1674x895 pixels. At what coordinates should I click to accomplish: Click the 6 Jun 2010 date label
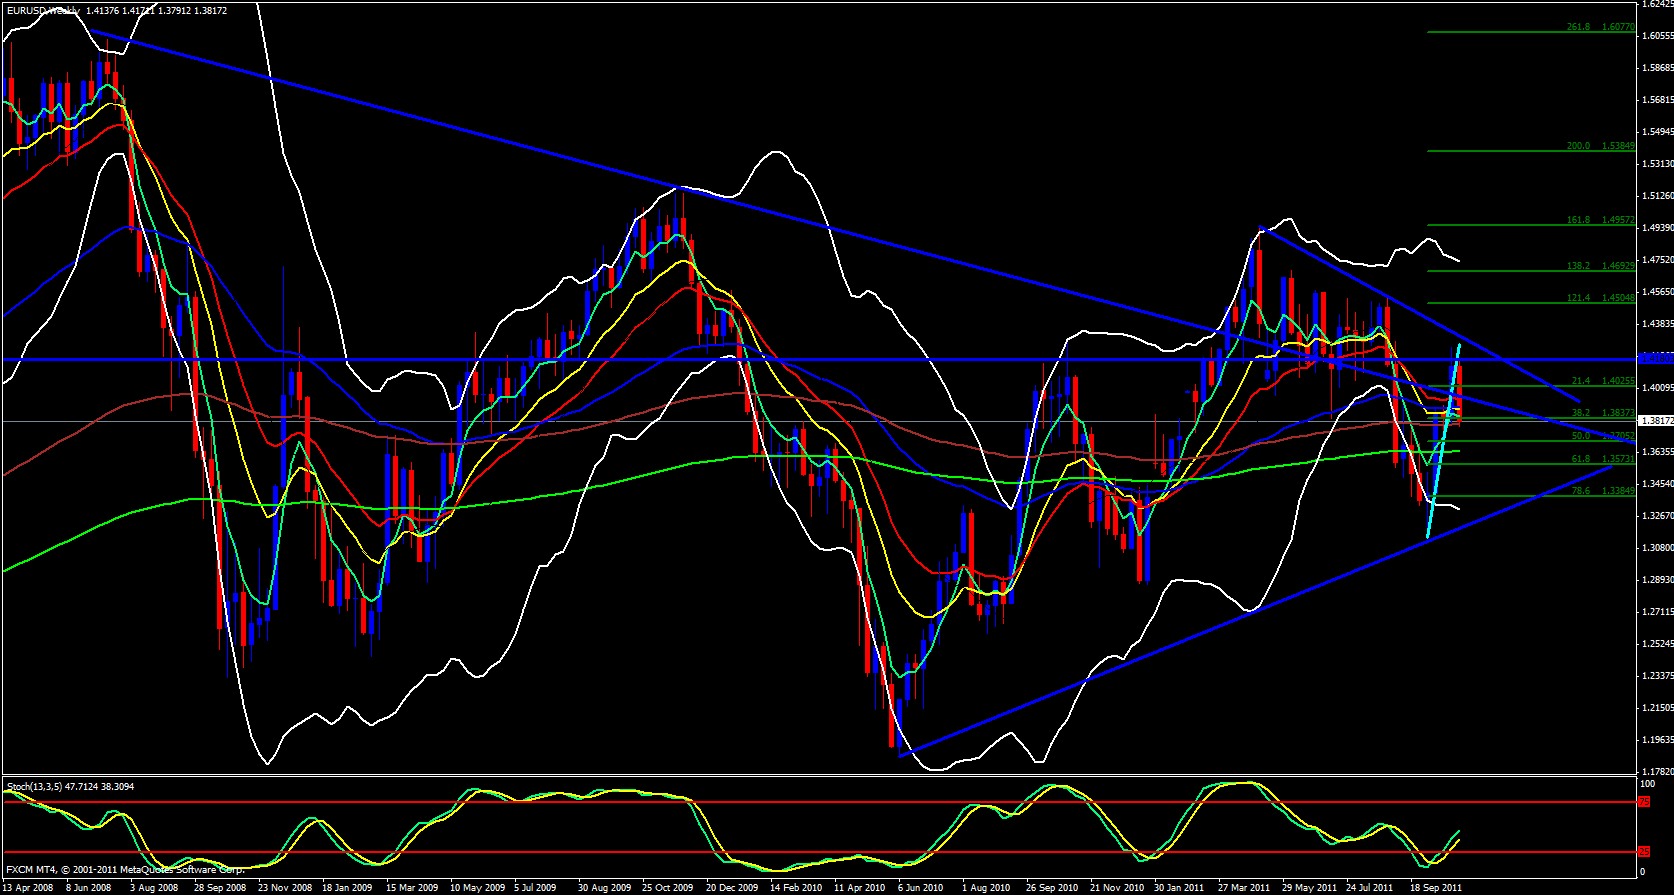pos(920,887)
